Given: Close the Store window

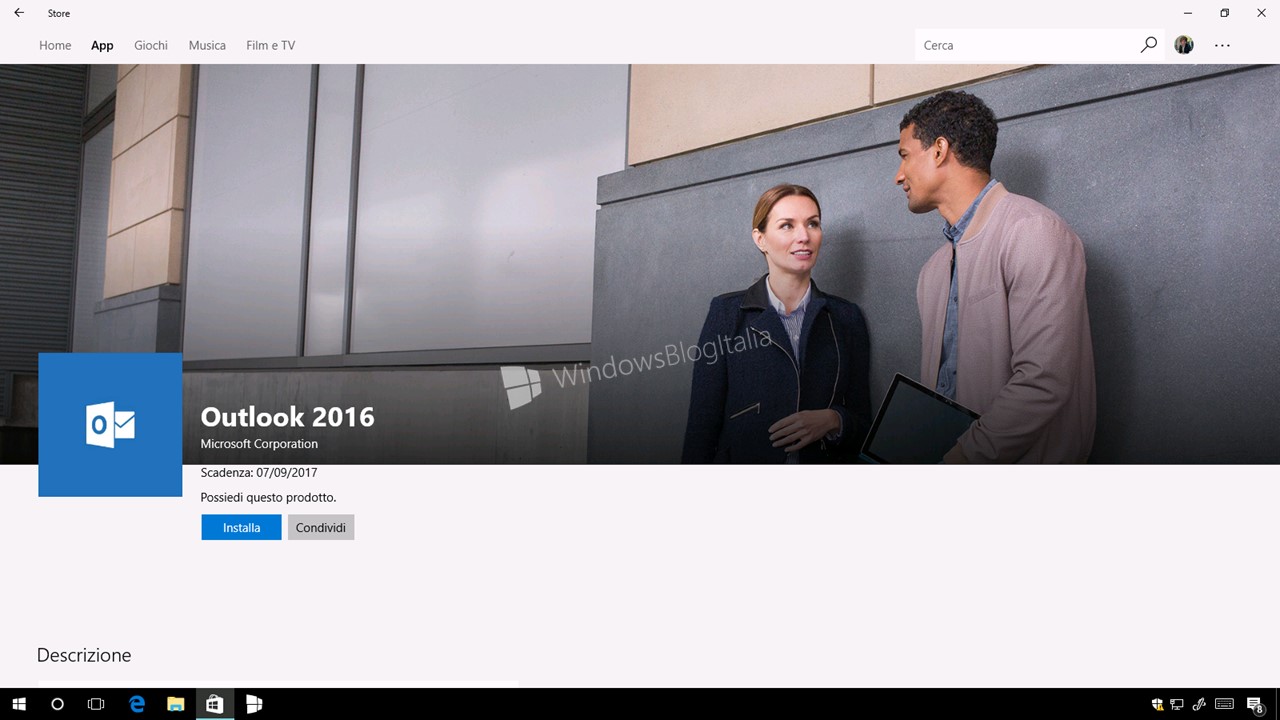Looking at the screenshot, I should coord(1261,13).
